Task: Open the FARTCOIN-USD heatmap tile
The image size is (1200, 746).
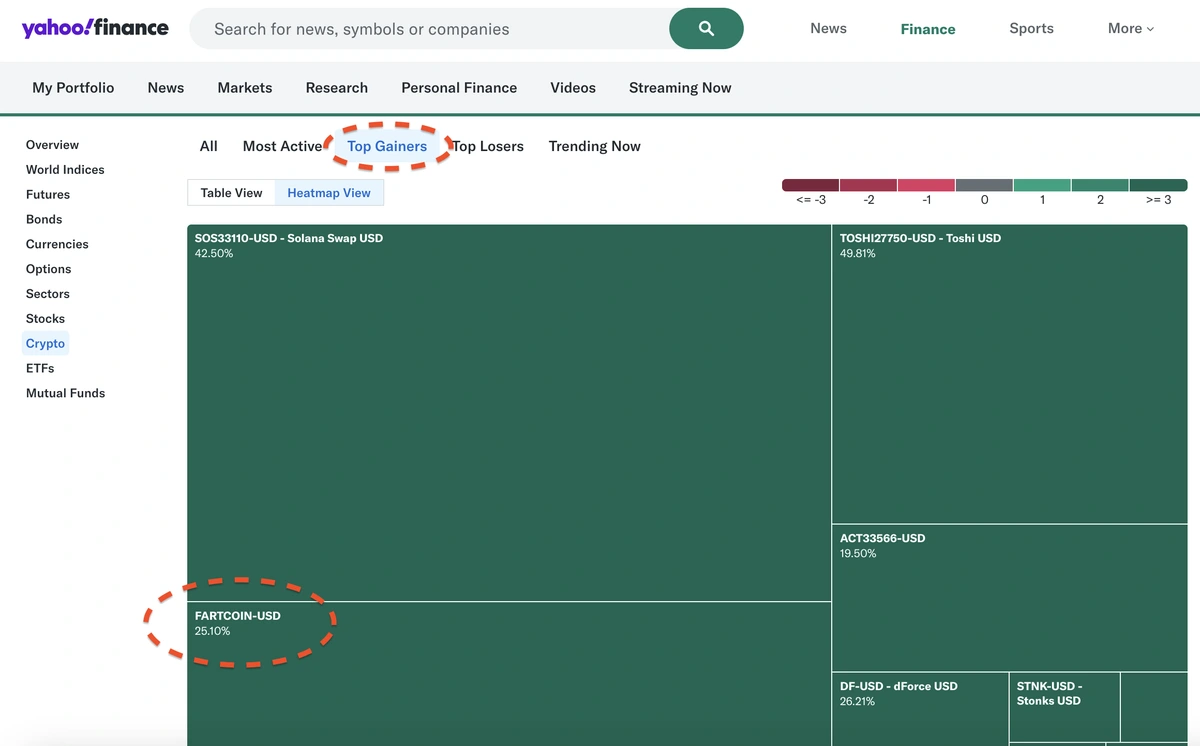Action: pos(509,674)
